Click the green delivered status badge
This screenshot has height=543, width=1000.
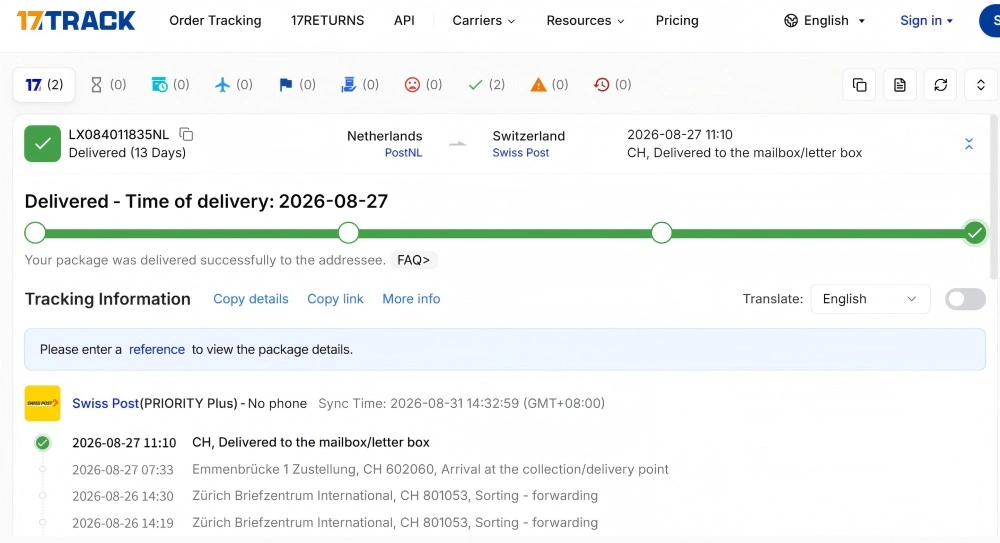tap(43, 144)
